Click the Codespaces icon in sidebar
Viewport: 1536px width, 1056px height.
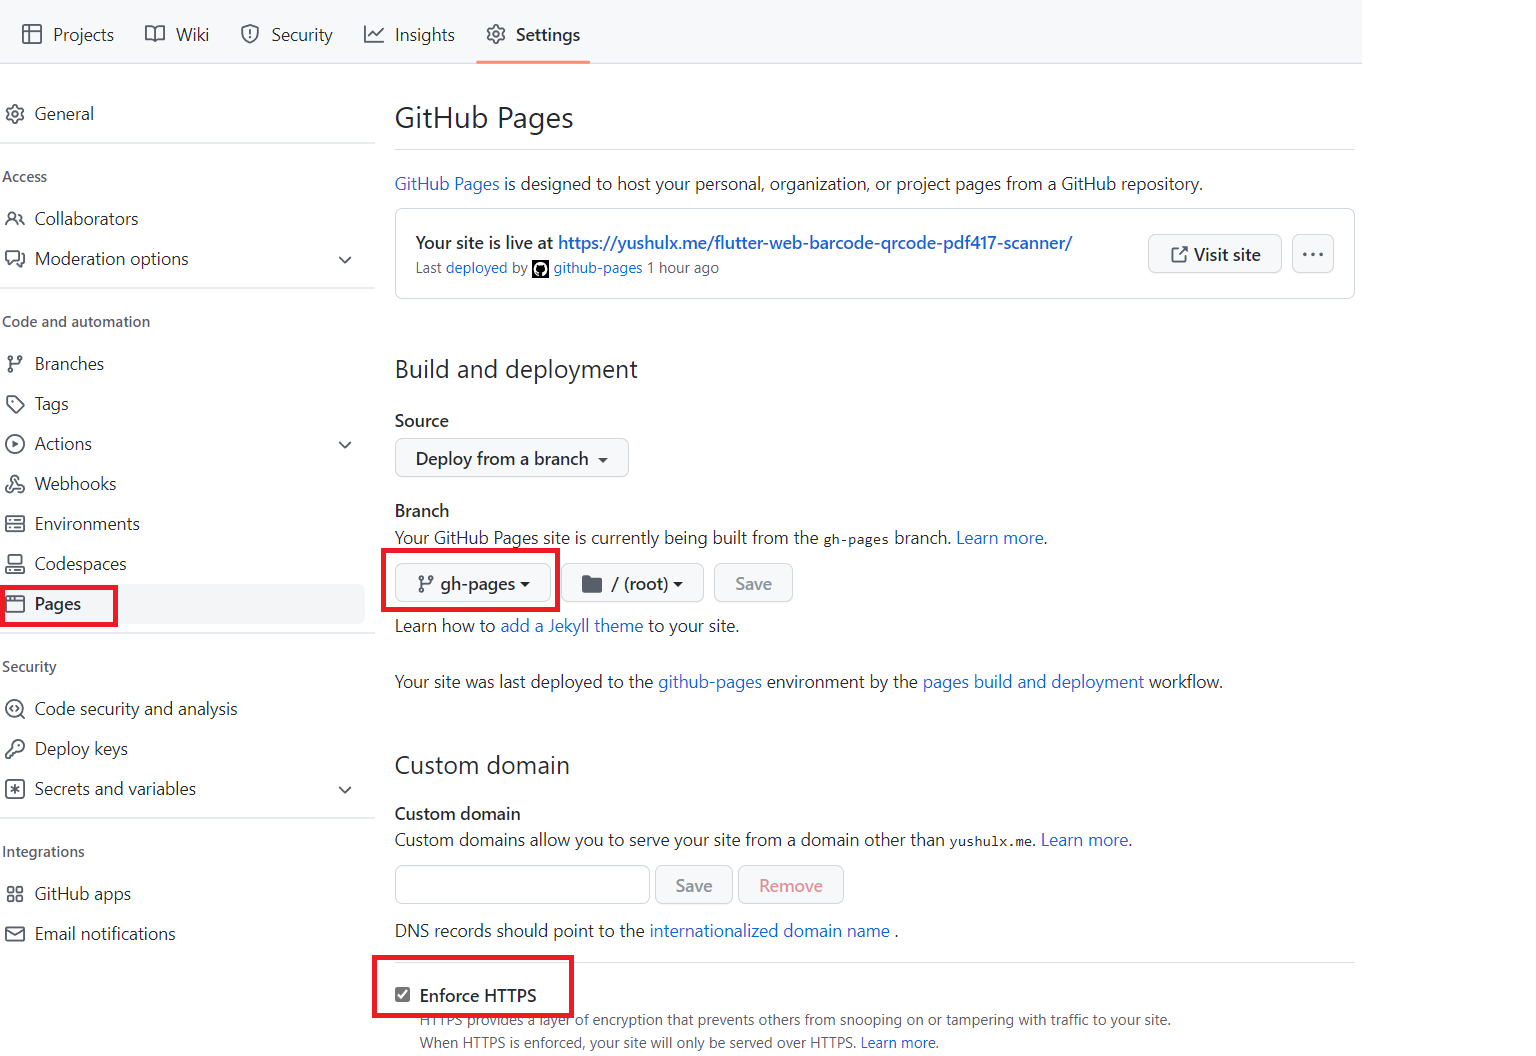click(x=15, y=564)
